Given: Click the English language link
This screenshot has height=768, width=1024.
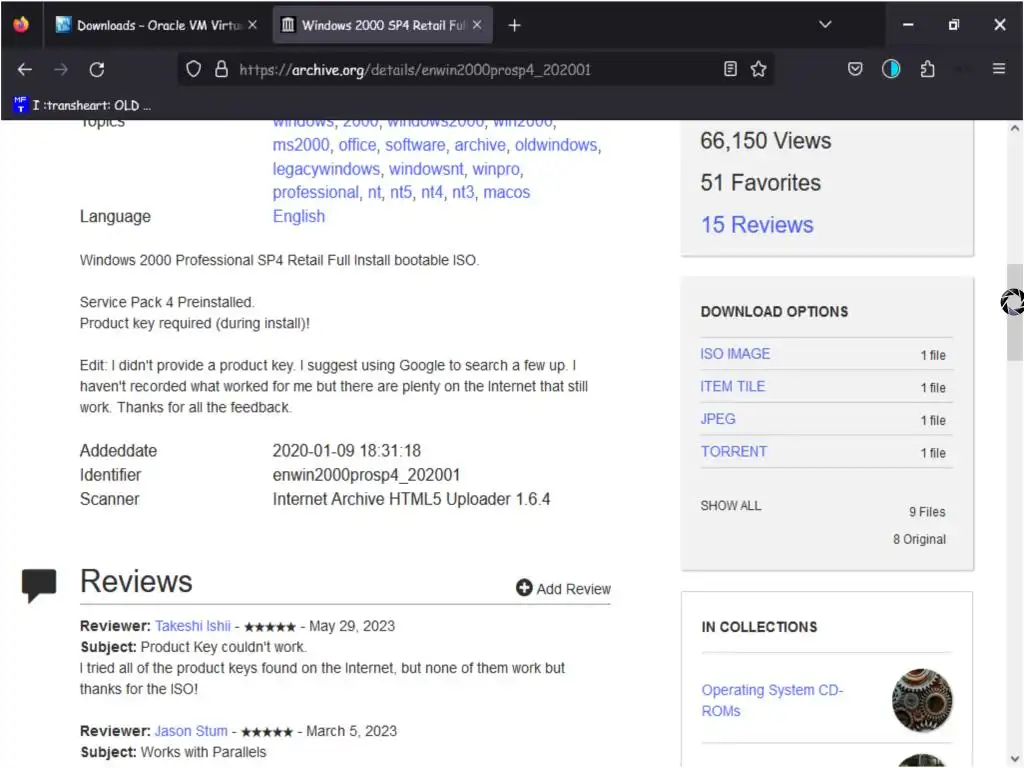Looking at the screenshot, I should click(298, 217).
